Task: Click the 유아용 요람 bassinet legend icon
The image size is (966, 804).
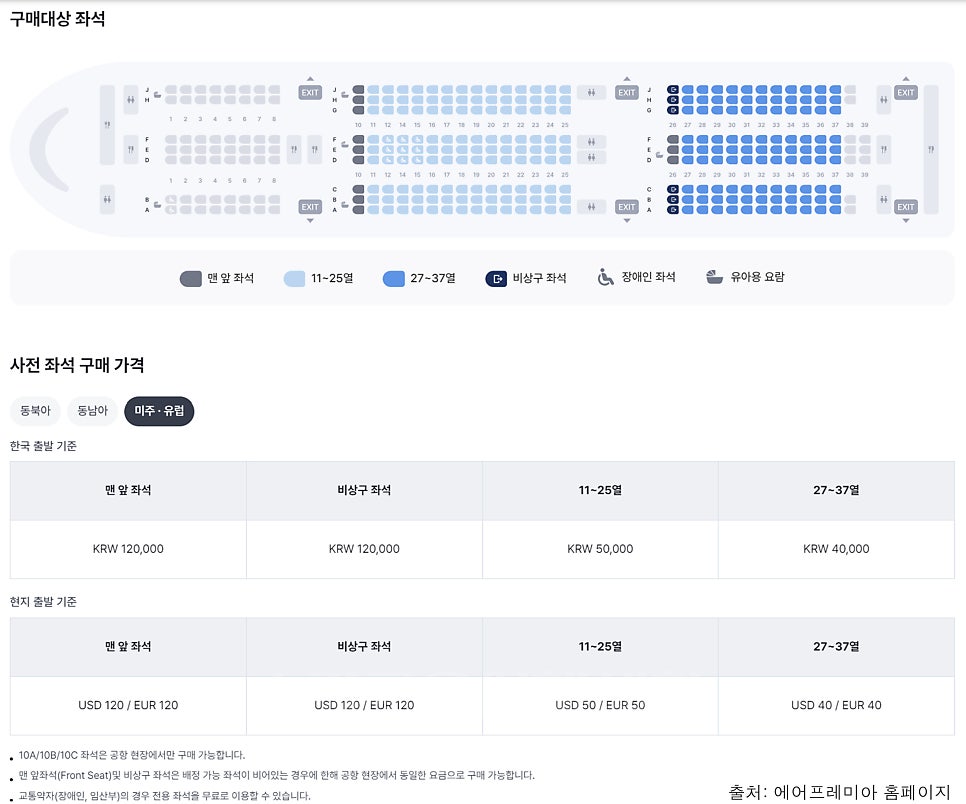Action: pyautogui.click(x=713, y=278)
